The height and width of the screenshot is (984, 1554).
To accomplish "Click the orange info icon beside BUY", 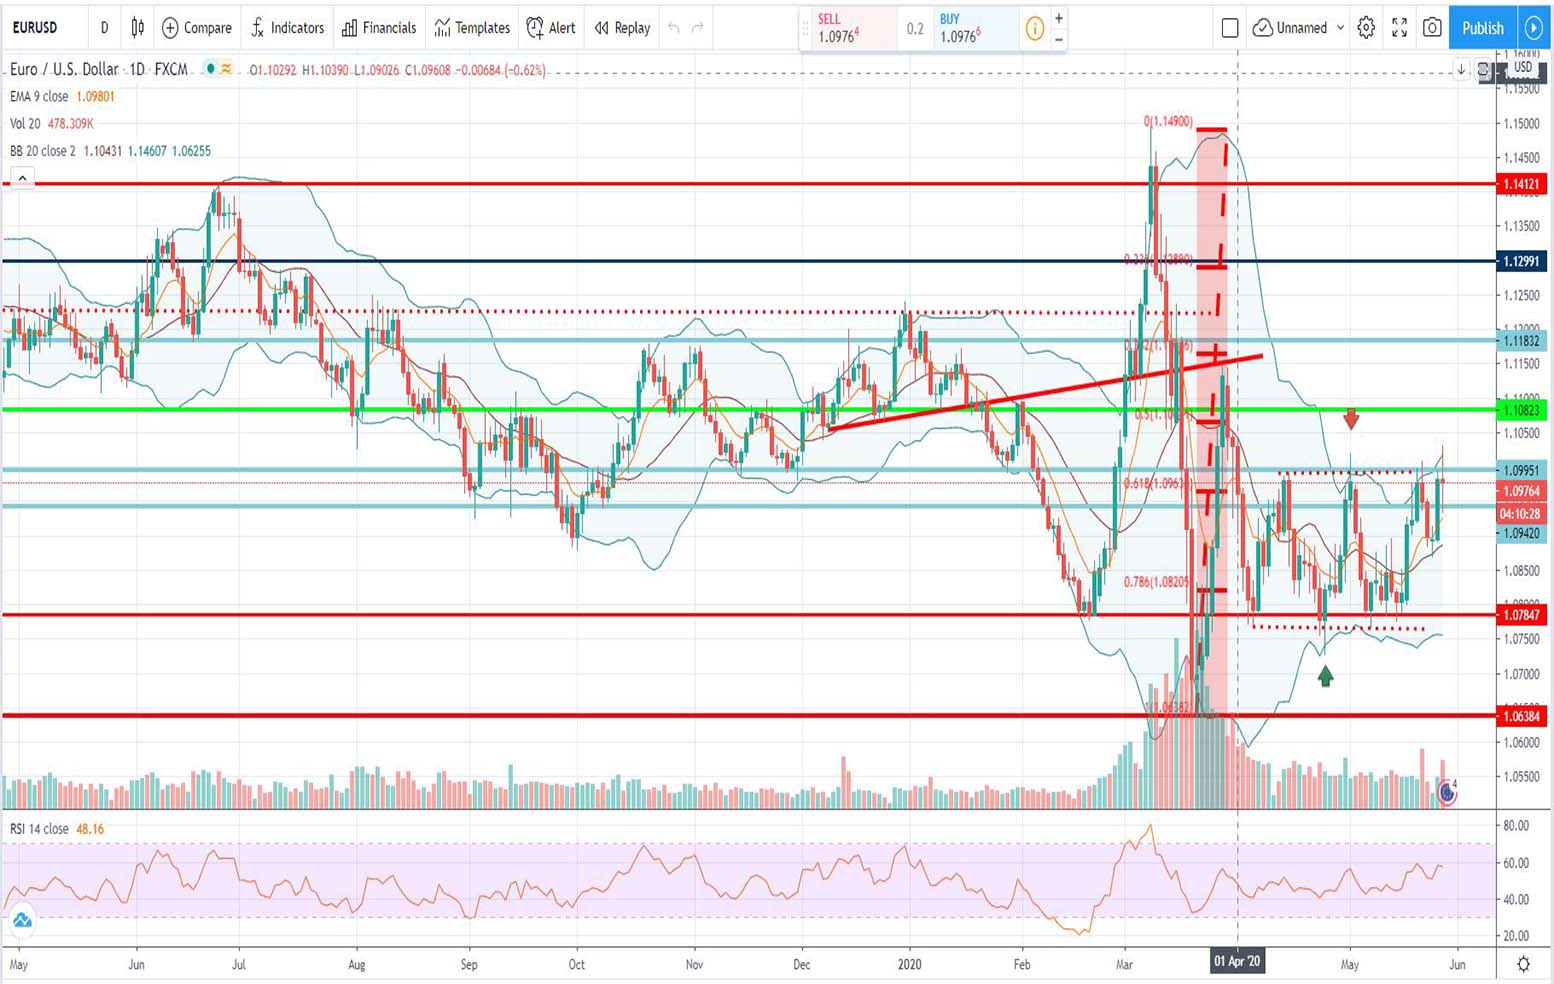I will coord(1034,29).
